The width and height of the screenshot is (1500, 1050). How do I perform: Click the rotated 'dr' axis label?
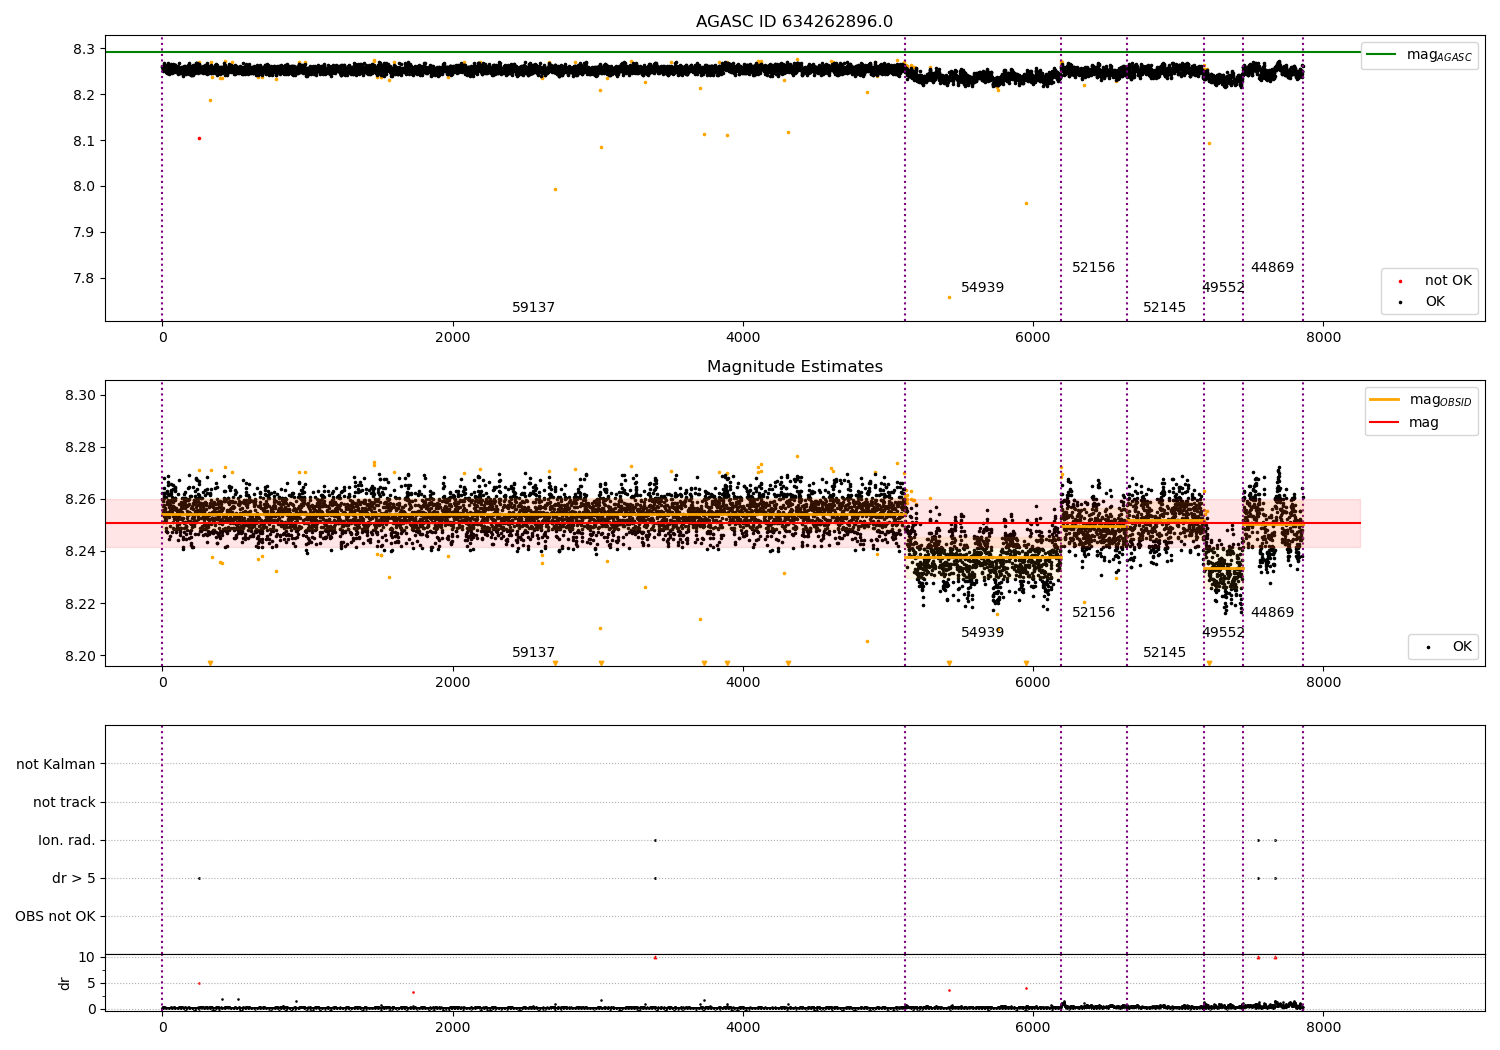click(65, 984)
